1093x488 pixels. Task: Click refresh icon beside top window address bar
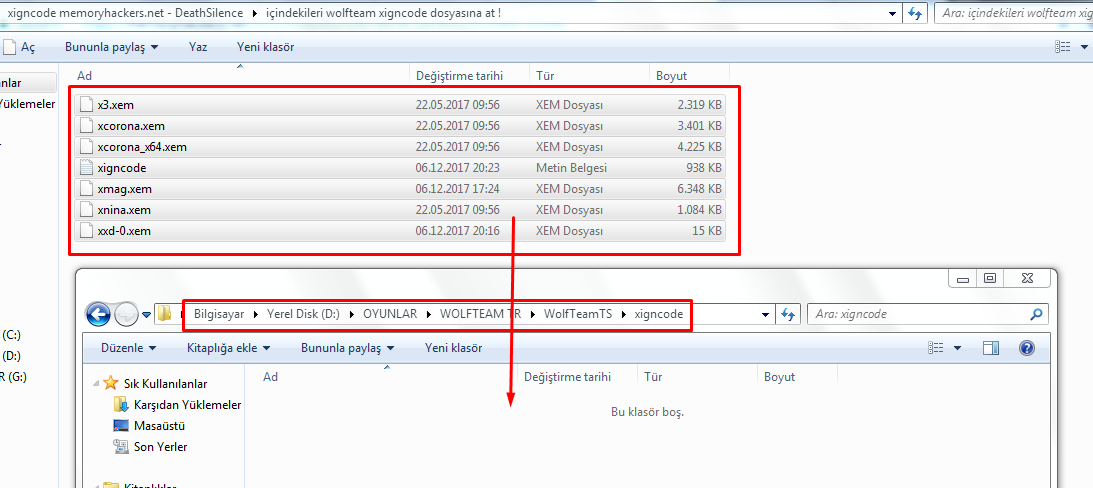click(915, 13)
